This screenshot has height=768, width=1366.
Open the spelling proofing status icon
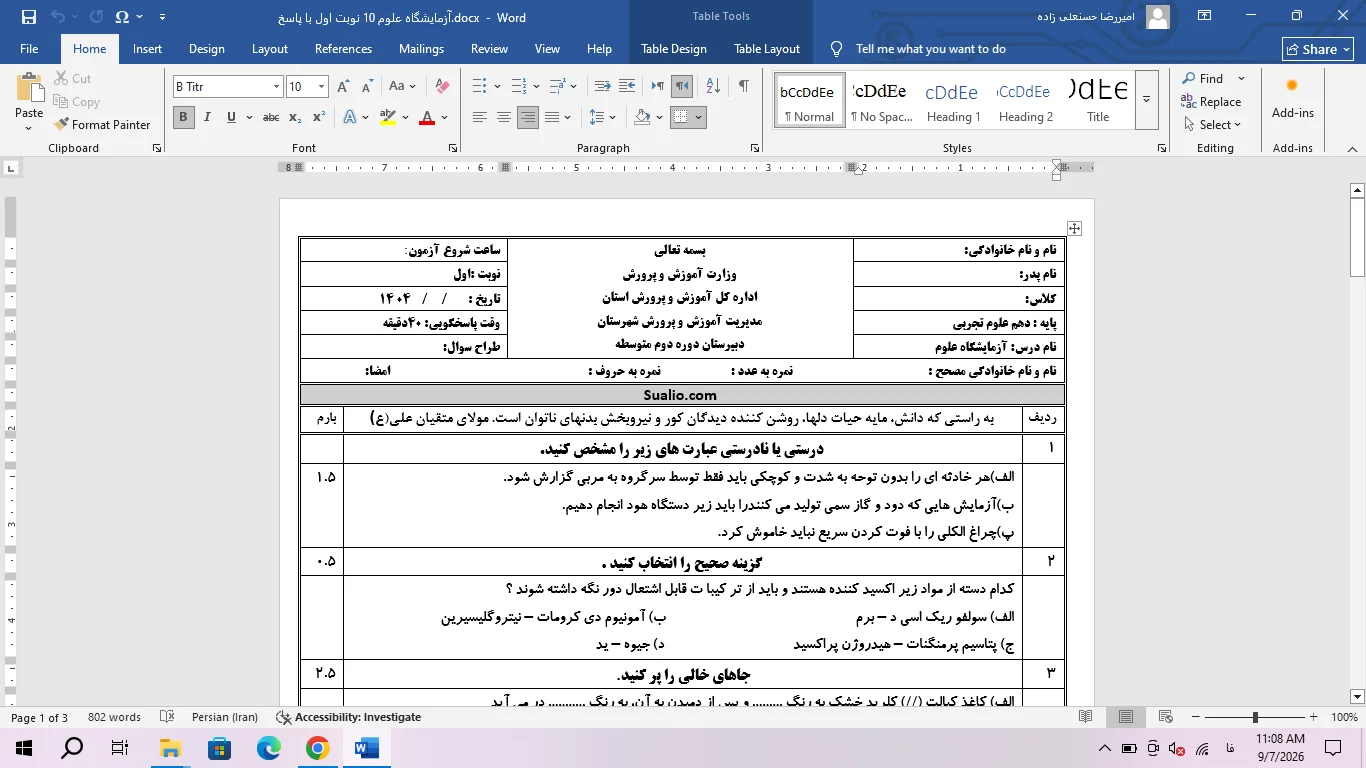tap(167, 717)
